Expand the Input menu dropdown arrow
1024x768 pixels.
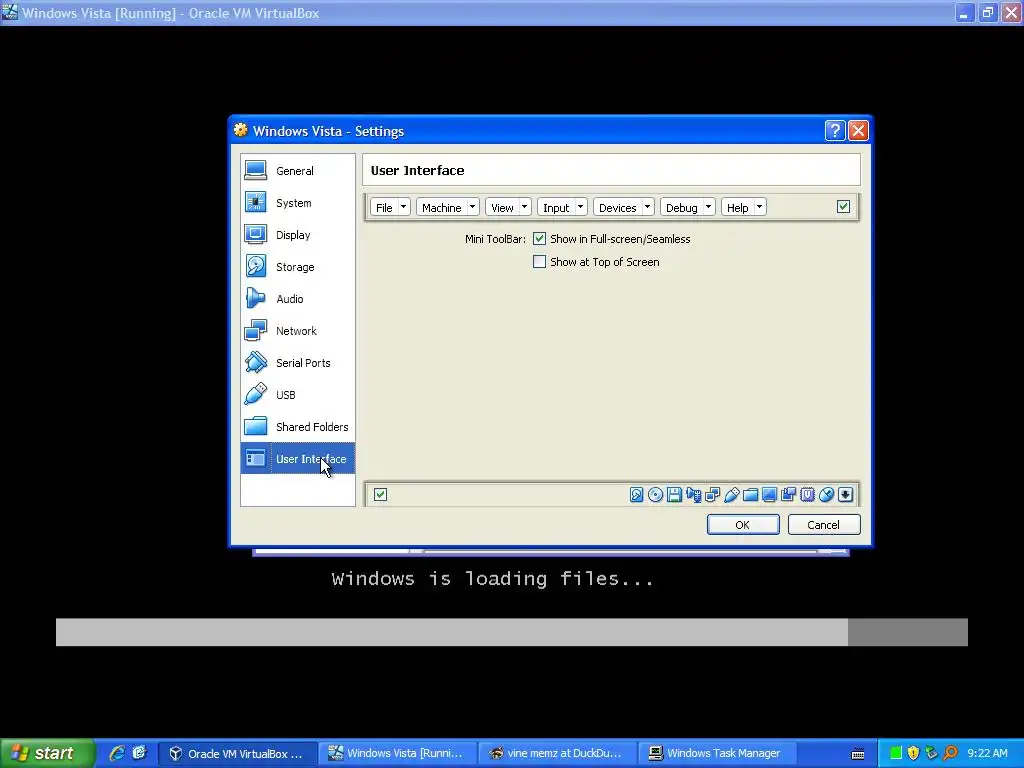click(581, 207)
